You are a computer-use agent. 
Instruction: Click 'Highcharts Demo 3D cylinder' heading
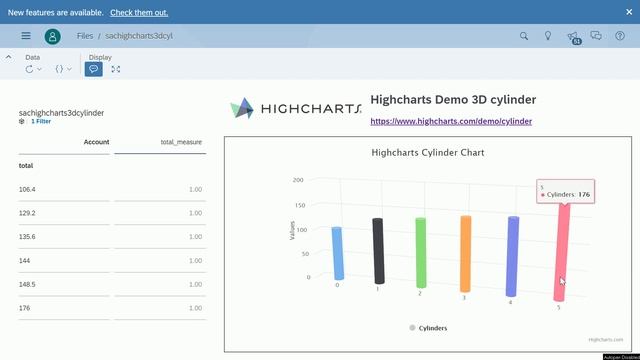(x=453, y=100)
